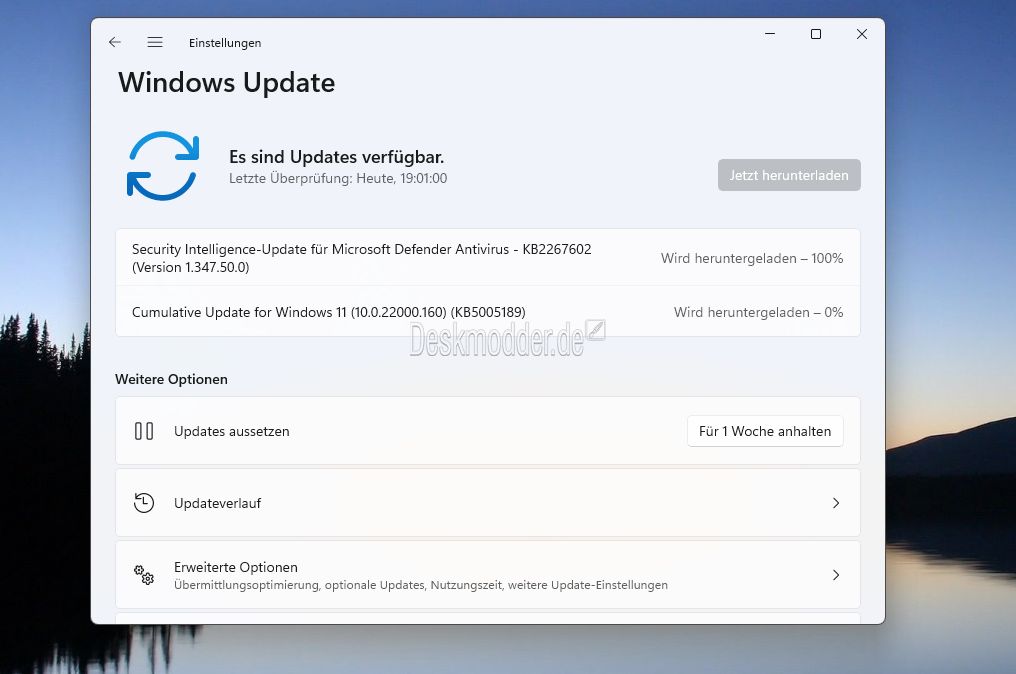
Task: Select the Security Intelligence-Update KB2267602 entry
Action: pyautogui.click(x=488, y=258)
